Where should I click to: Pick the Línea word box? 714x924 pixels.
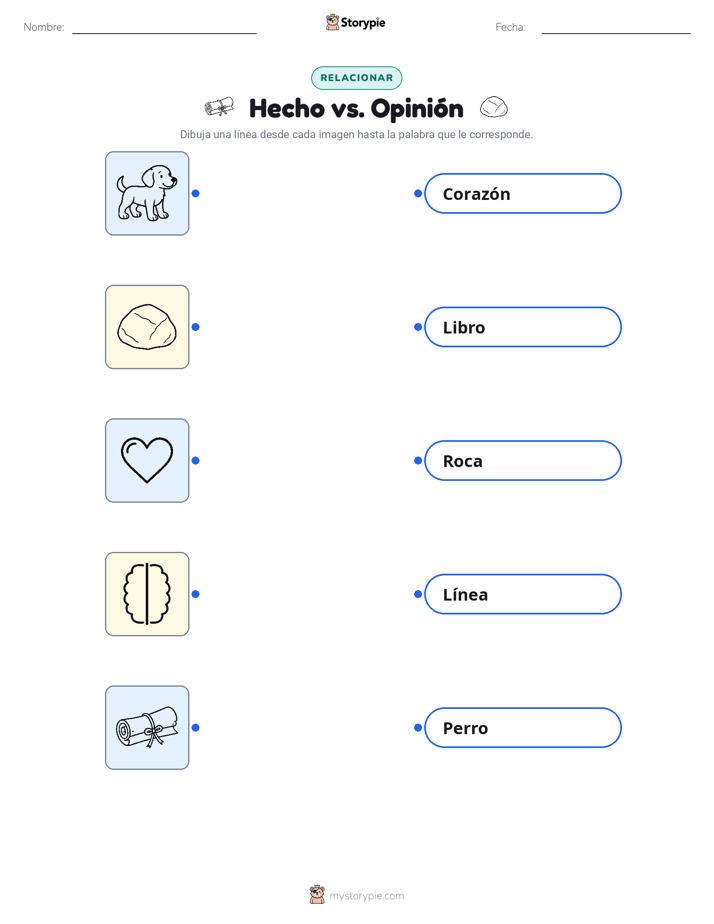point(523,594)
